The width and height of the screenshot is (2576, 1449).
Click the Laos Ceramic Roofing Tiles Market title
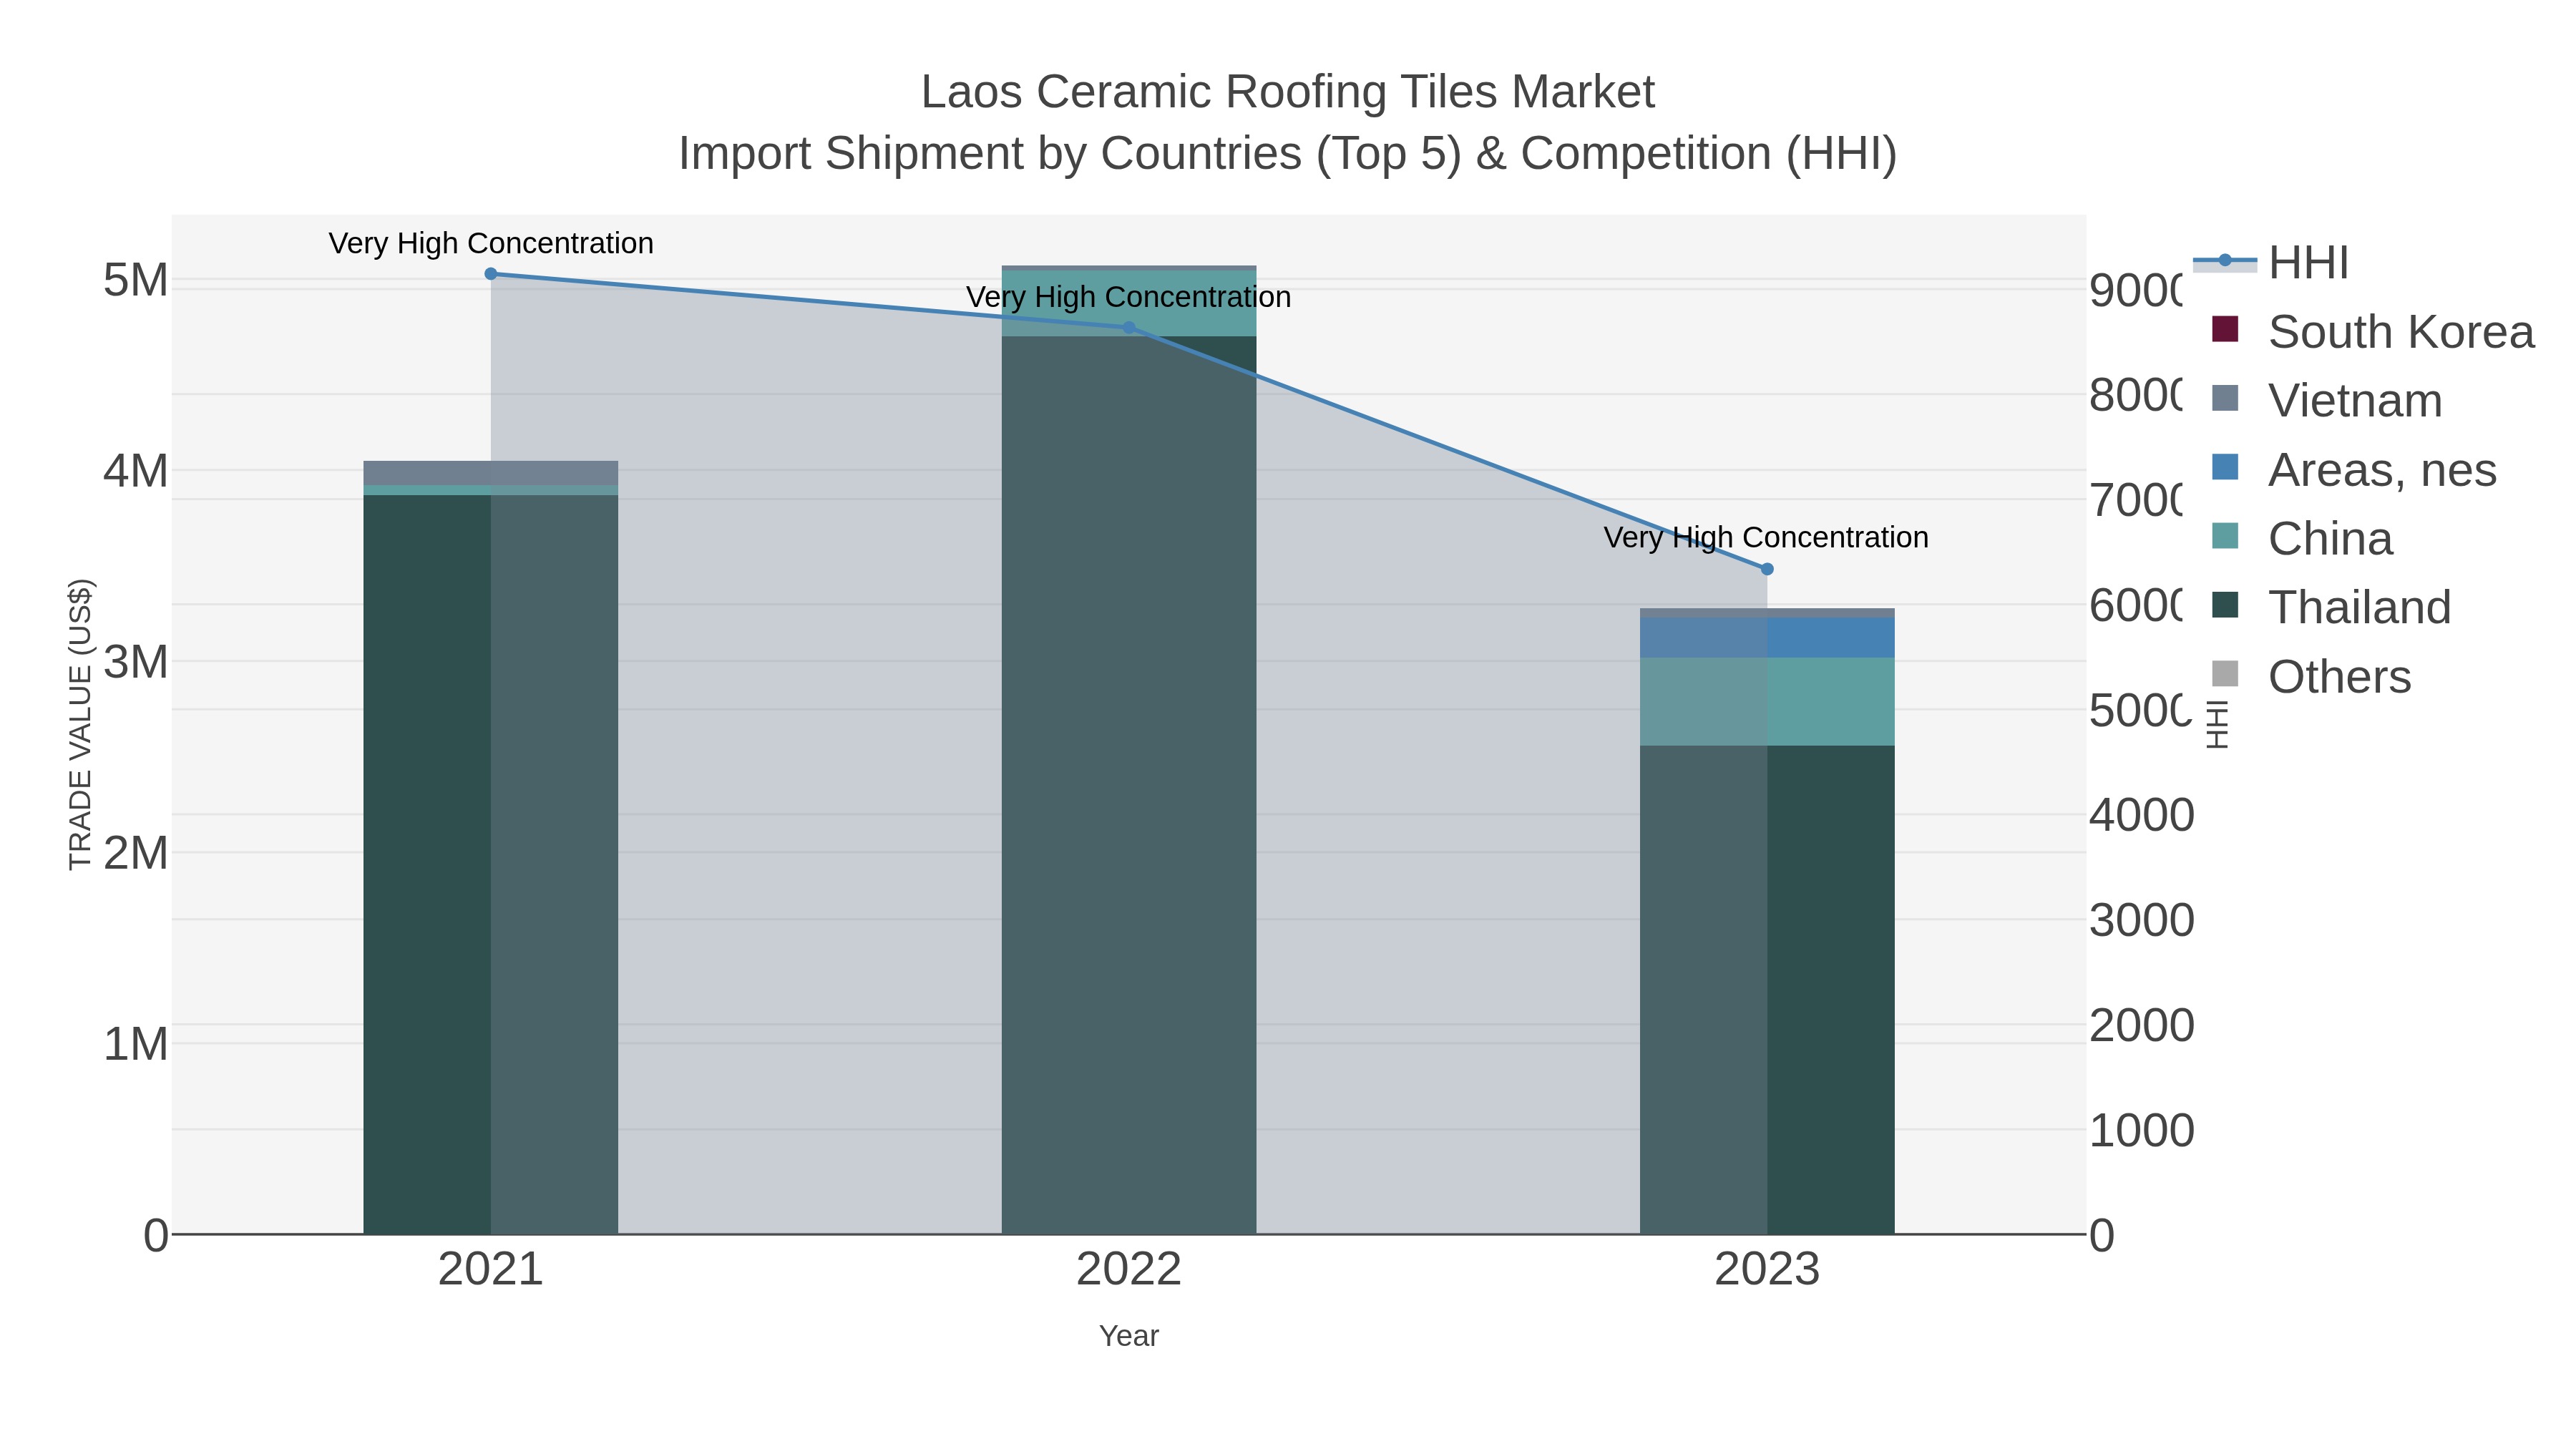tap(1288, 92)
